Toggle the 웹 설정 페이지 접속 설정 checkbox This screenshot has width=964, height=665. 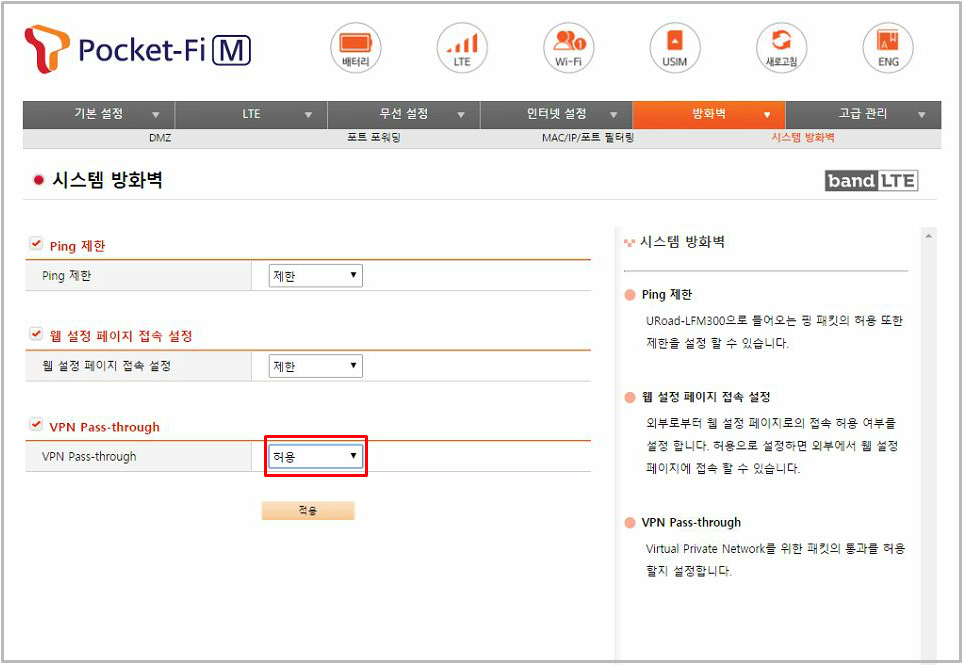[x=36, y=335]
